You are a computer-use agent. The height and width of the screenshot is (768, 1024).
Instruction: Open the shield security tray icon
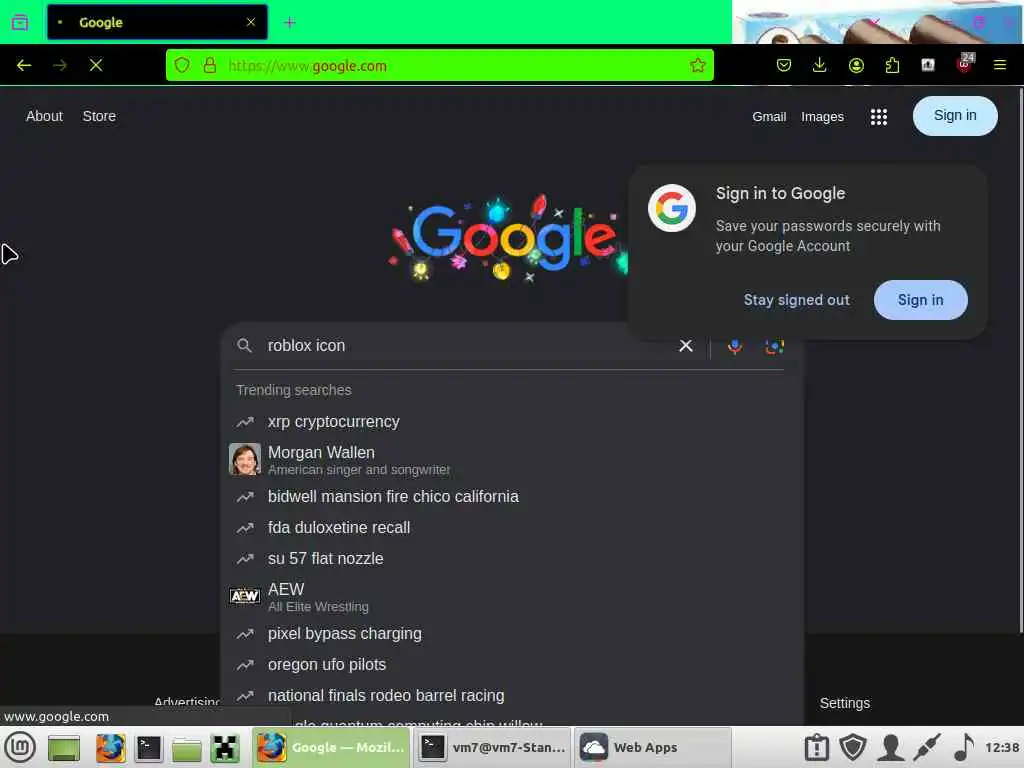coord(853,748)
